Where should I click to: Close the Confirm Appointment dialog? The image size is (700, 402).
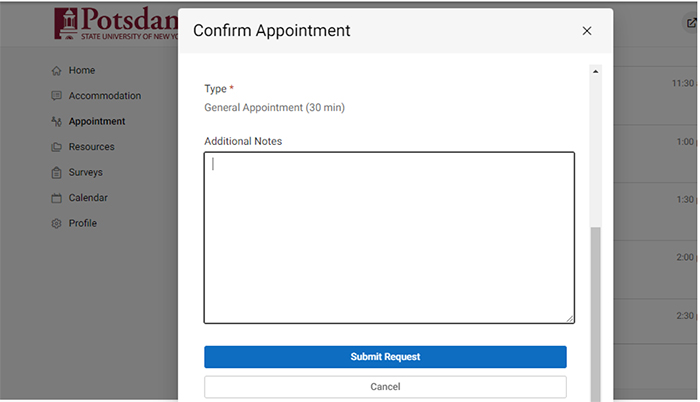tap(587, 31)
